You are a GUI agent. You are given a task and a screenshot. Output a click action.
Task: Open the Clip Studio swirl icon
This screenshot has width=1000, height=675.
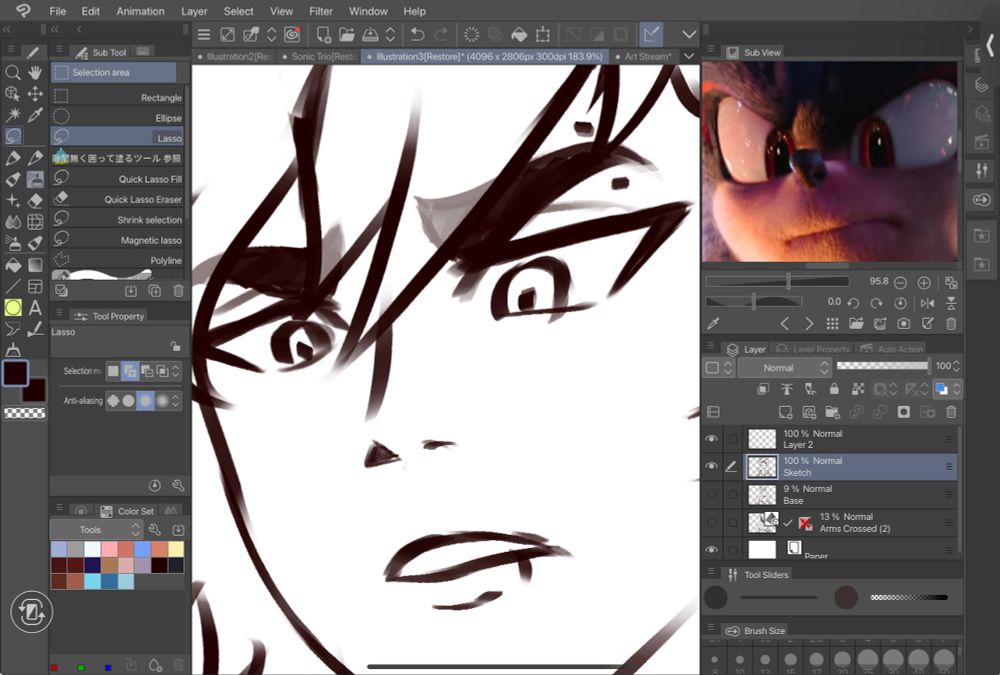[292, 34]
